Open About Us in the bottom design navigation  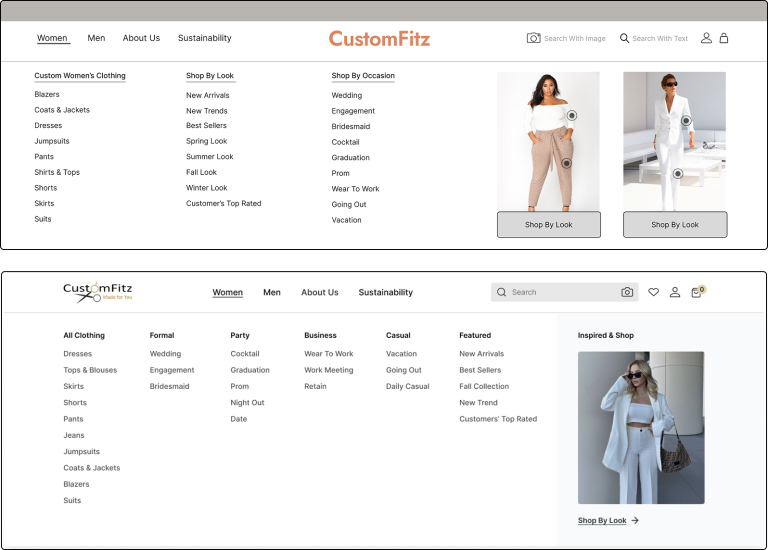click(320, 292)
